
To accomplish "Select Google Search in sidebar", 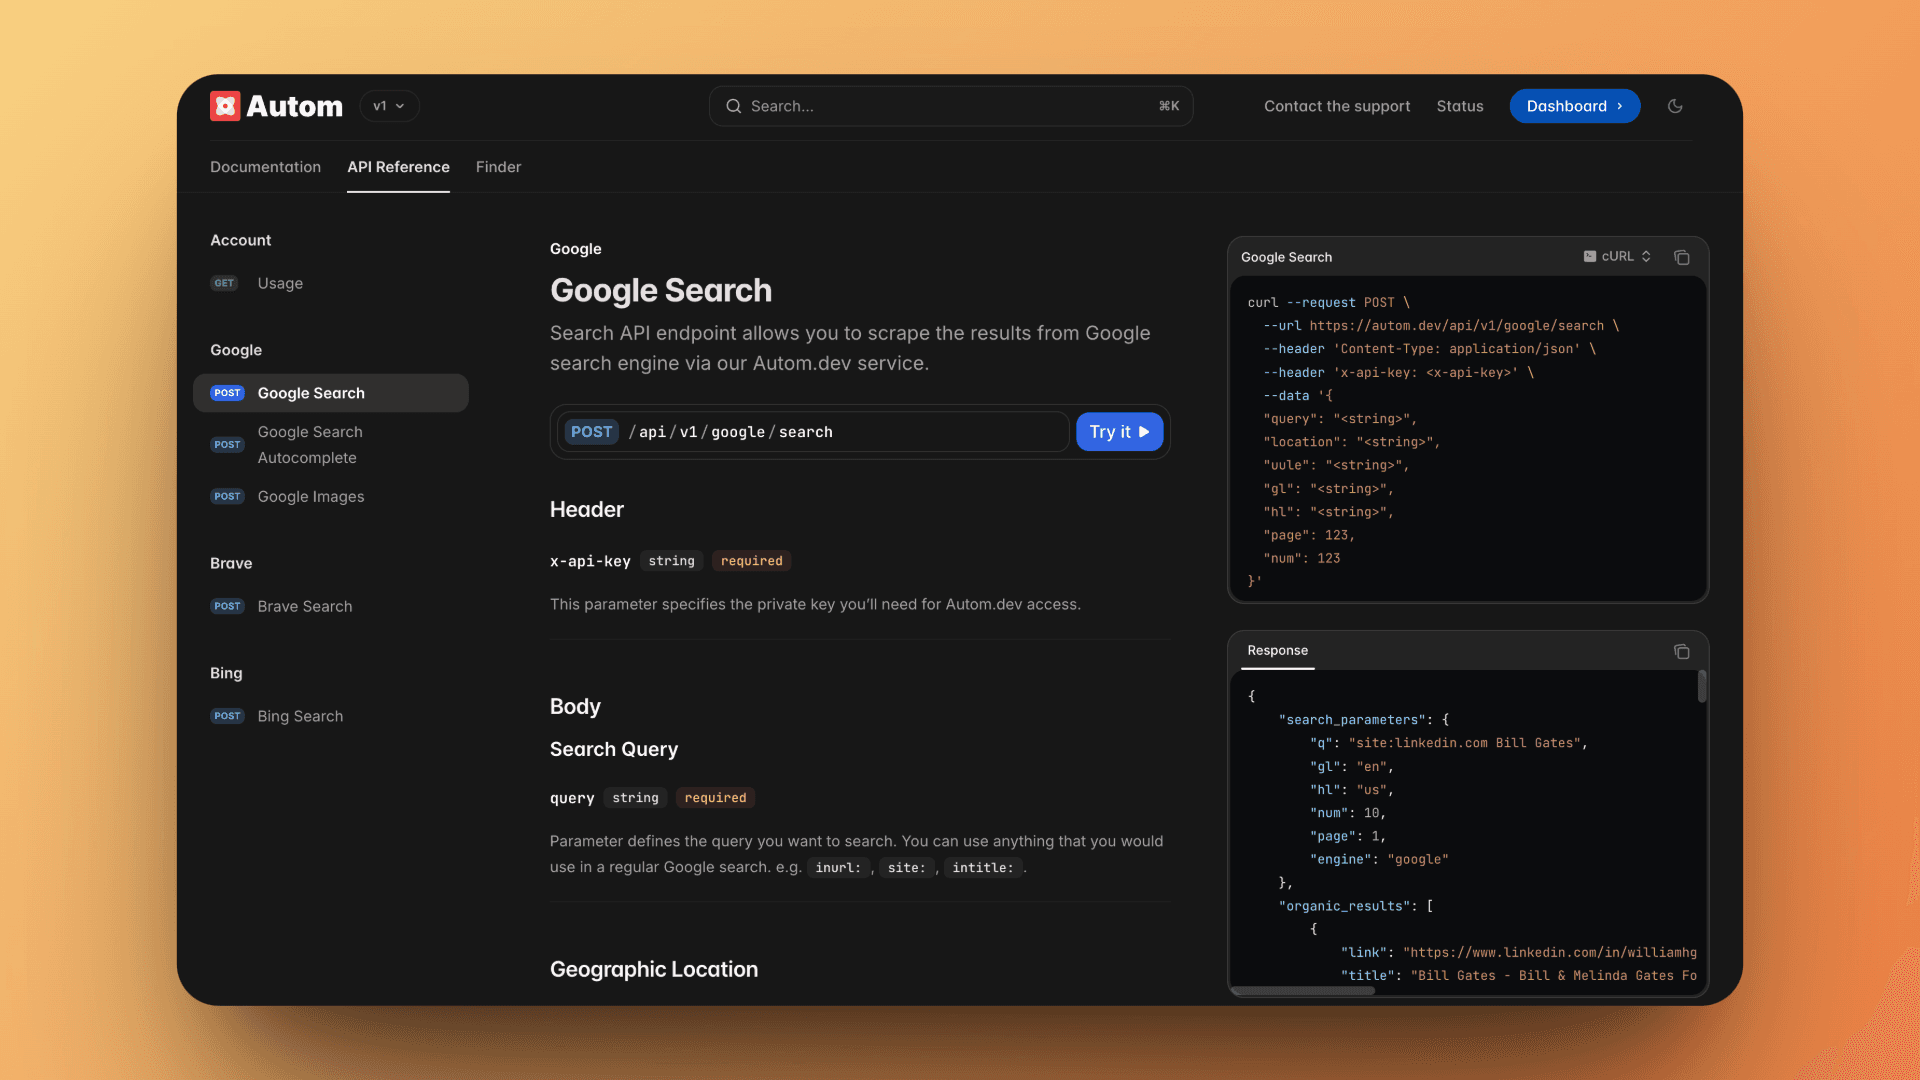I will pos(330,393).
